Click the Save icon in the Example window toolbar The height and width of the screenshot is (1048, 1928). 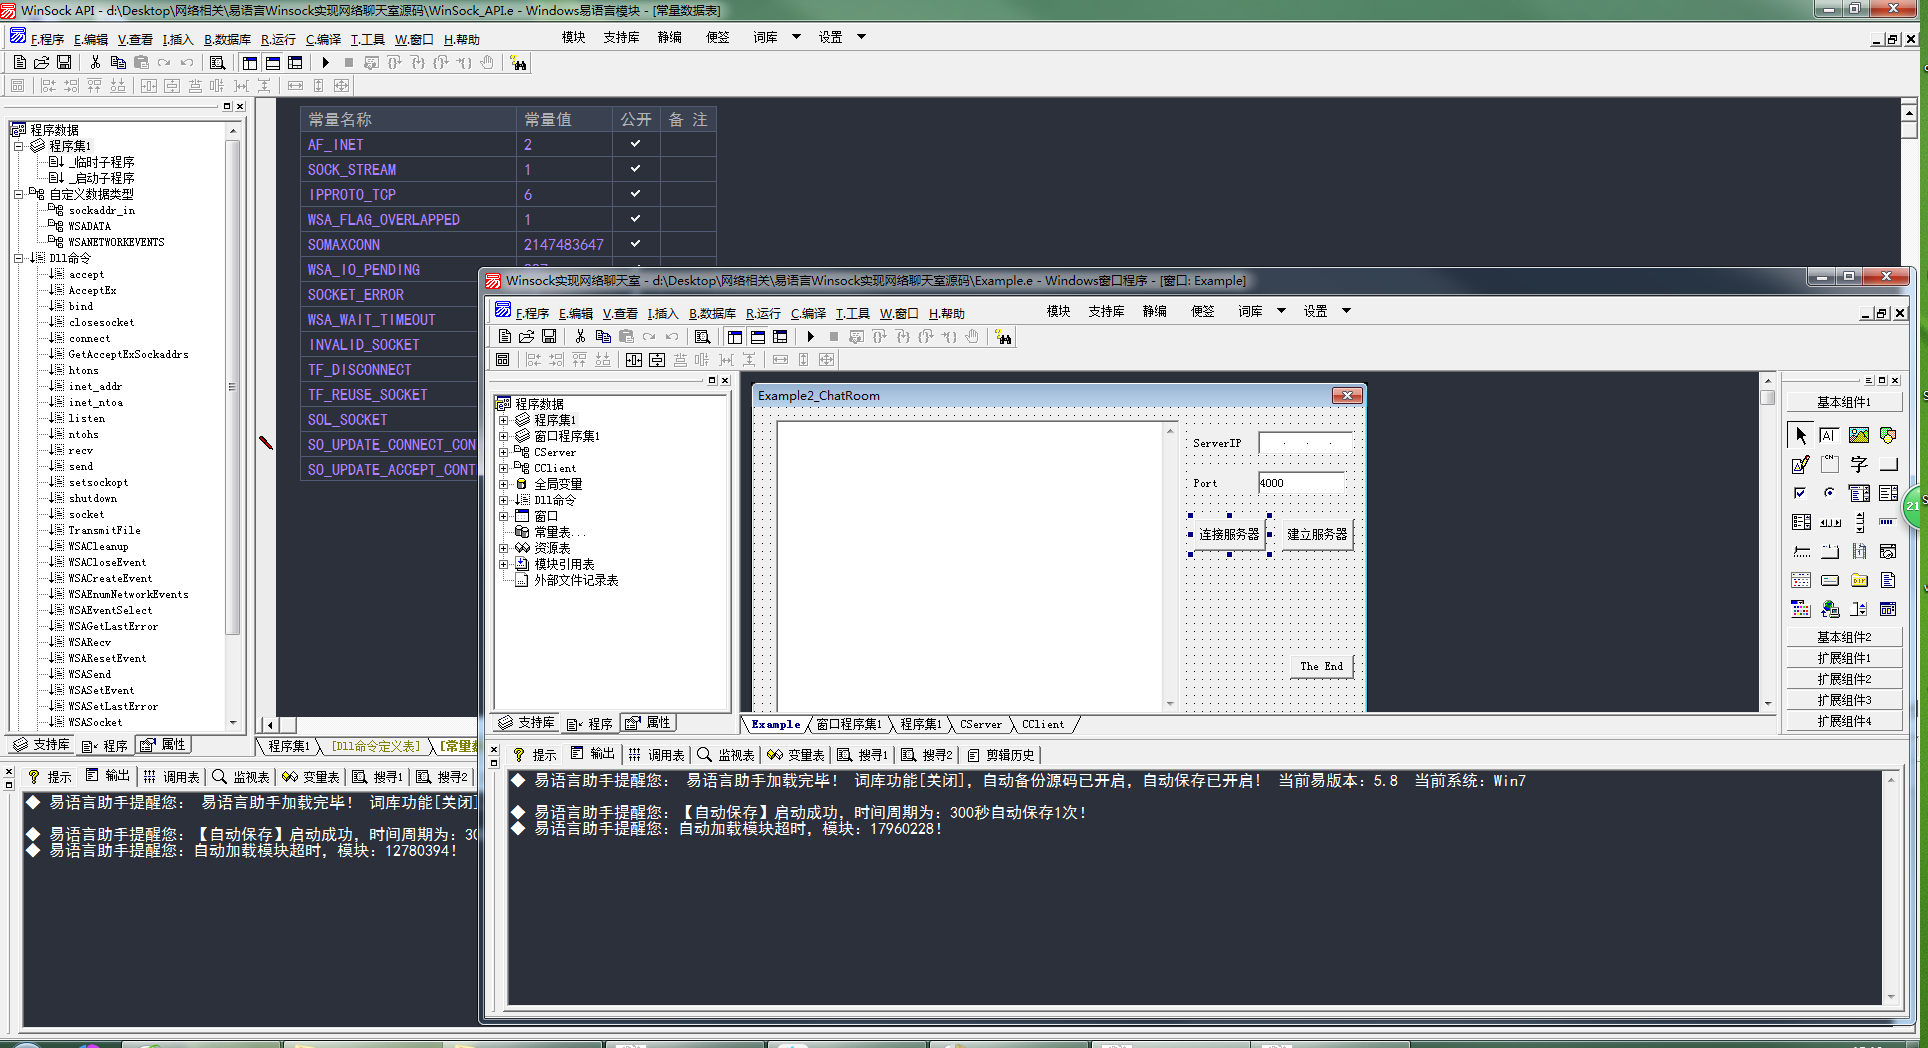[x=549, y=337]
